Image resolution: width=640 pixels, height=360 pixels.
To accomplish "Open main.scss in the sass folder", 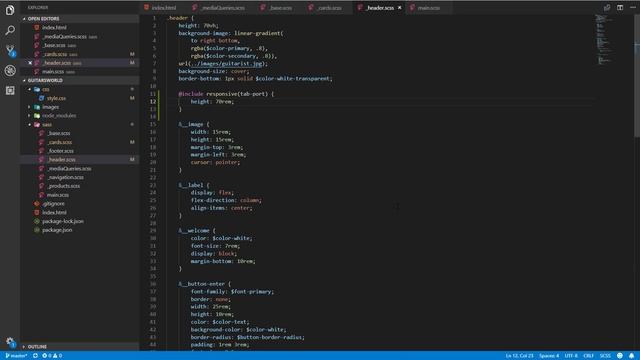I will tap(57, 195).
